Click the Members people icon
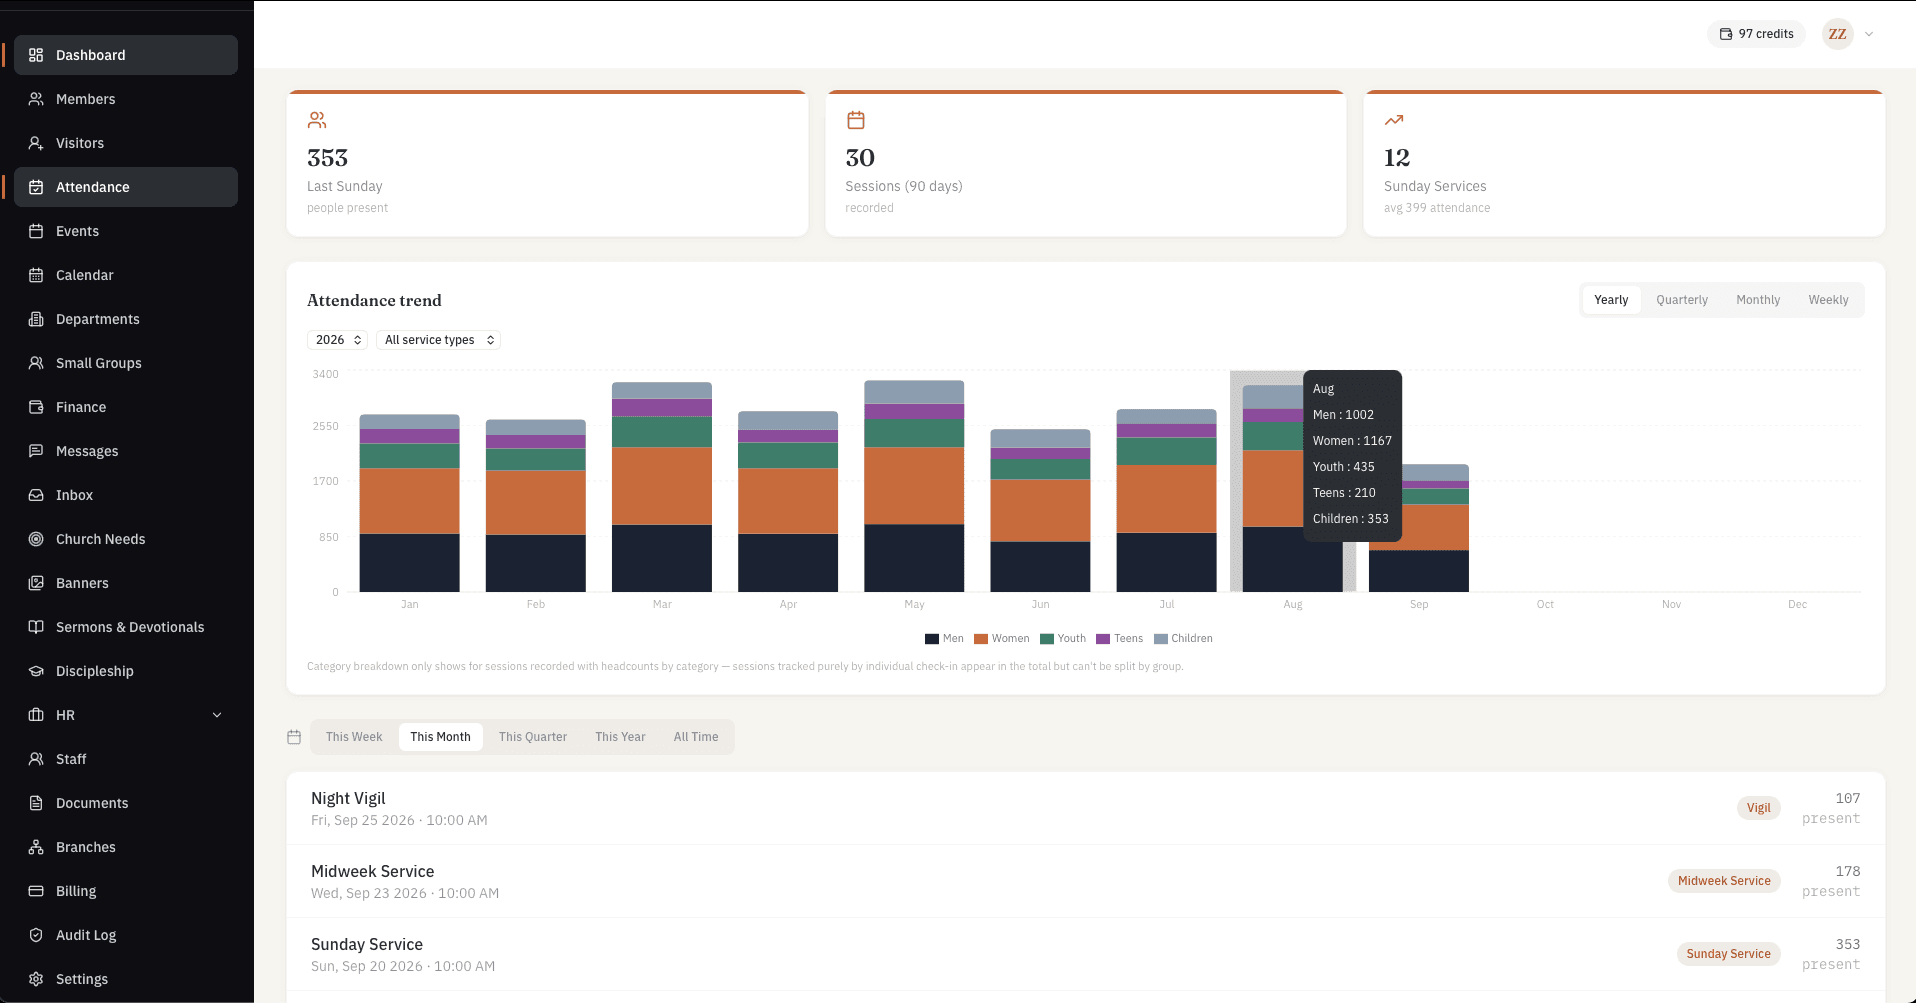 (x=36, y=99)
